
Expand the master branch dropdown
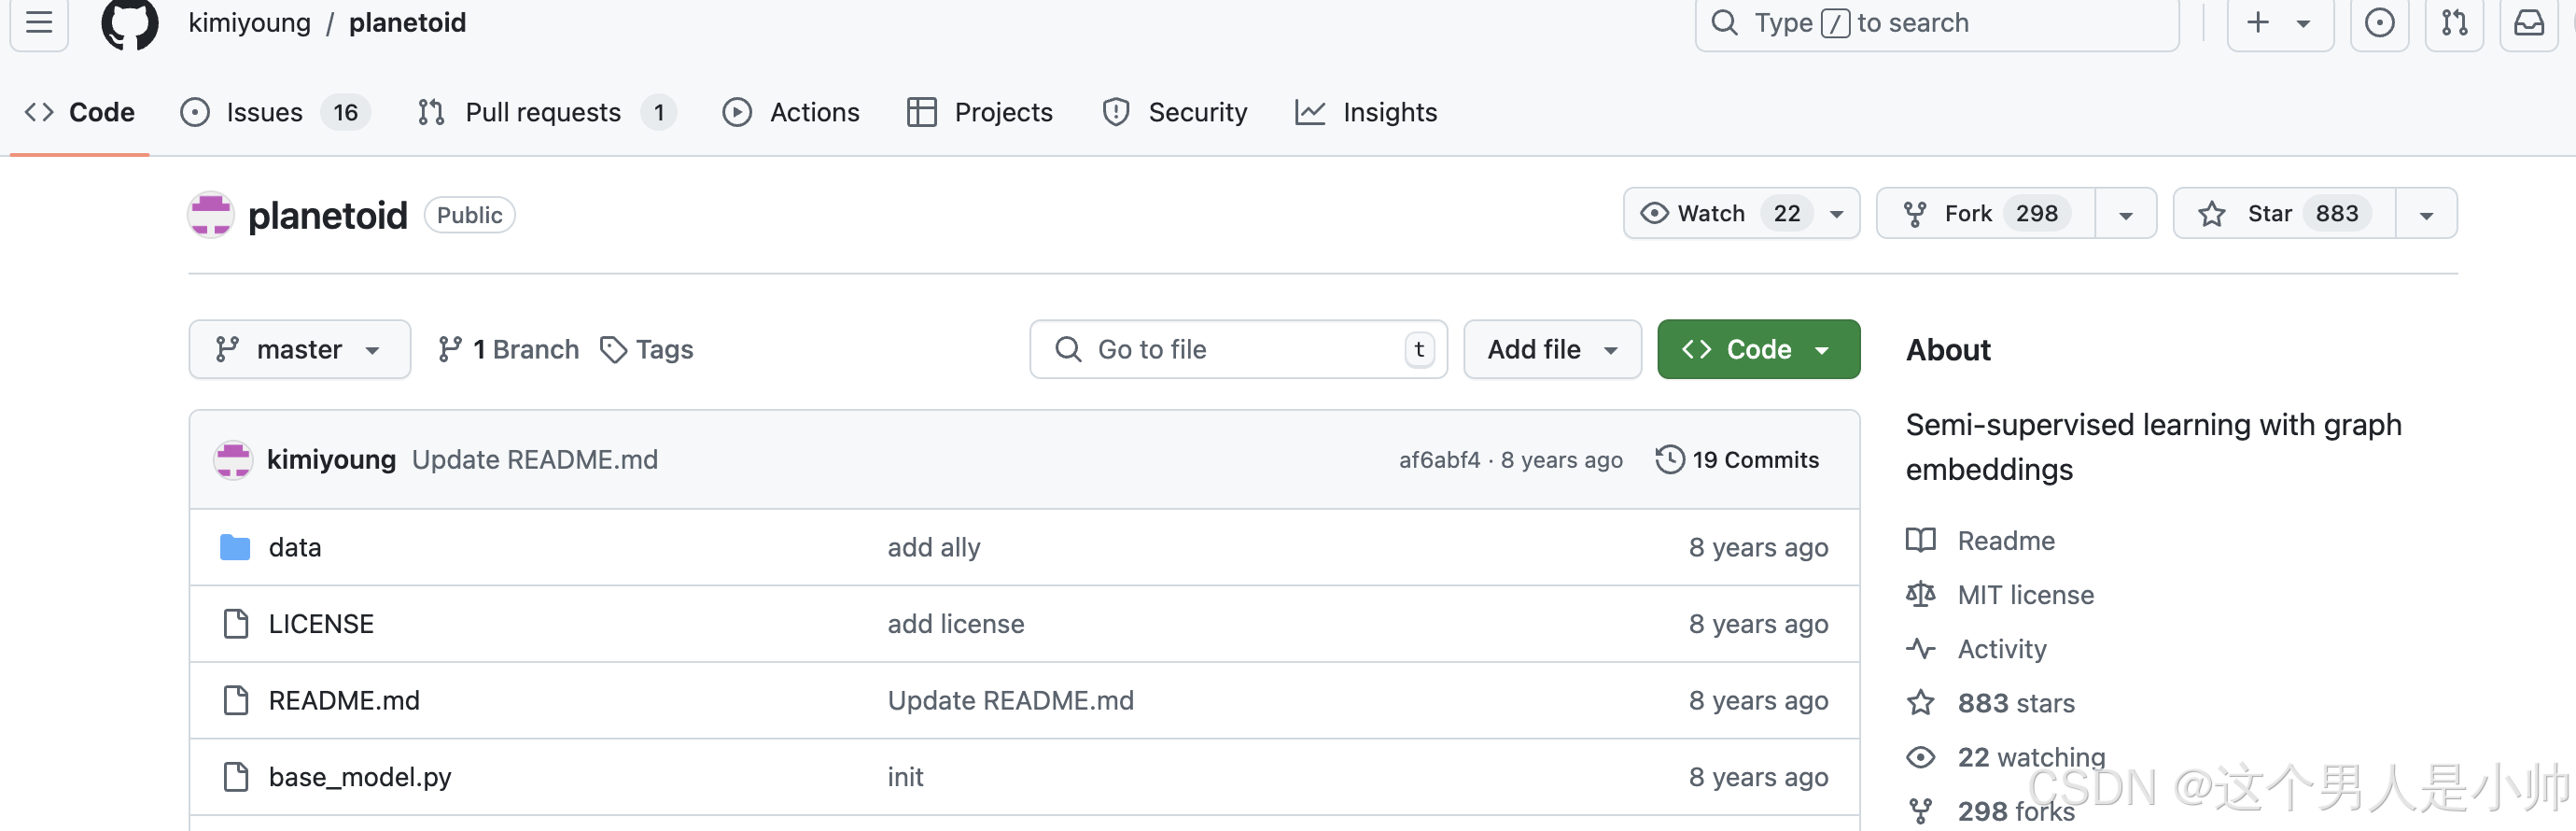pos(299,349)
